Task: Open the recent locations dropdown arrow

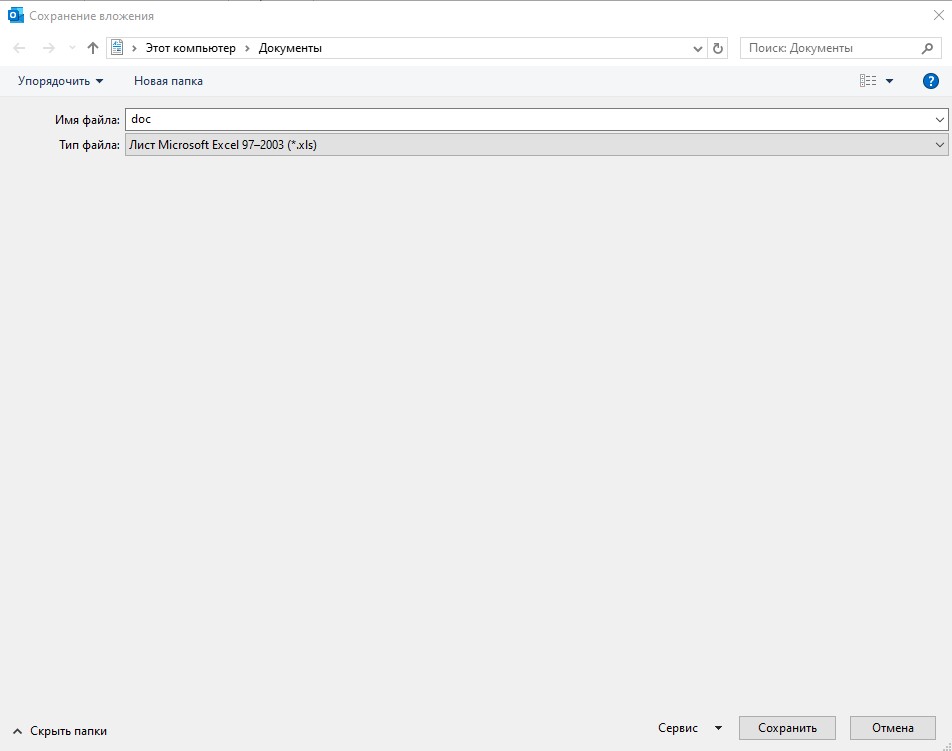Action: [x=71, y=48]
